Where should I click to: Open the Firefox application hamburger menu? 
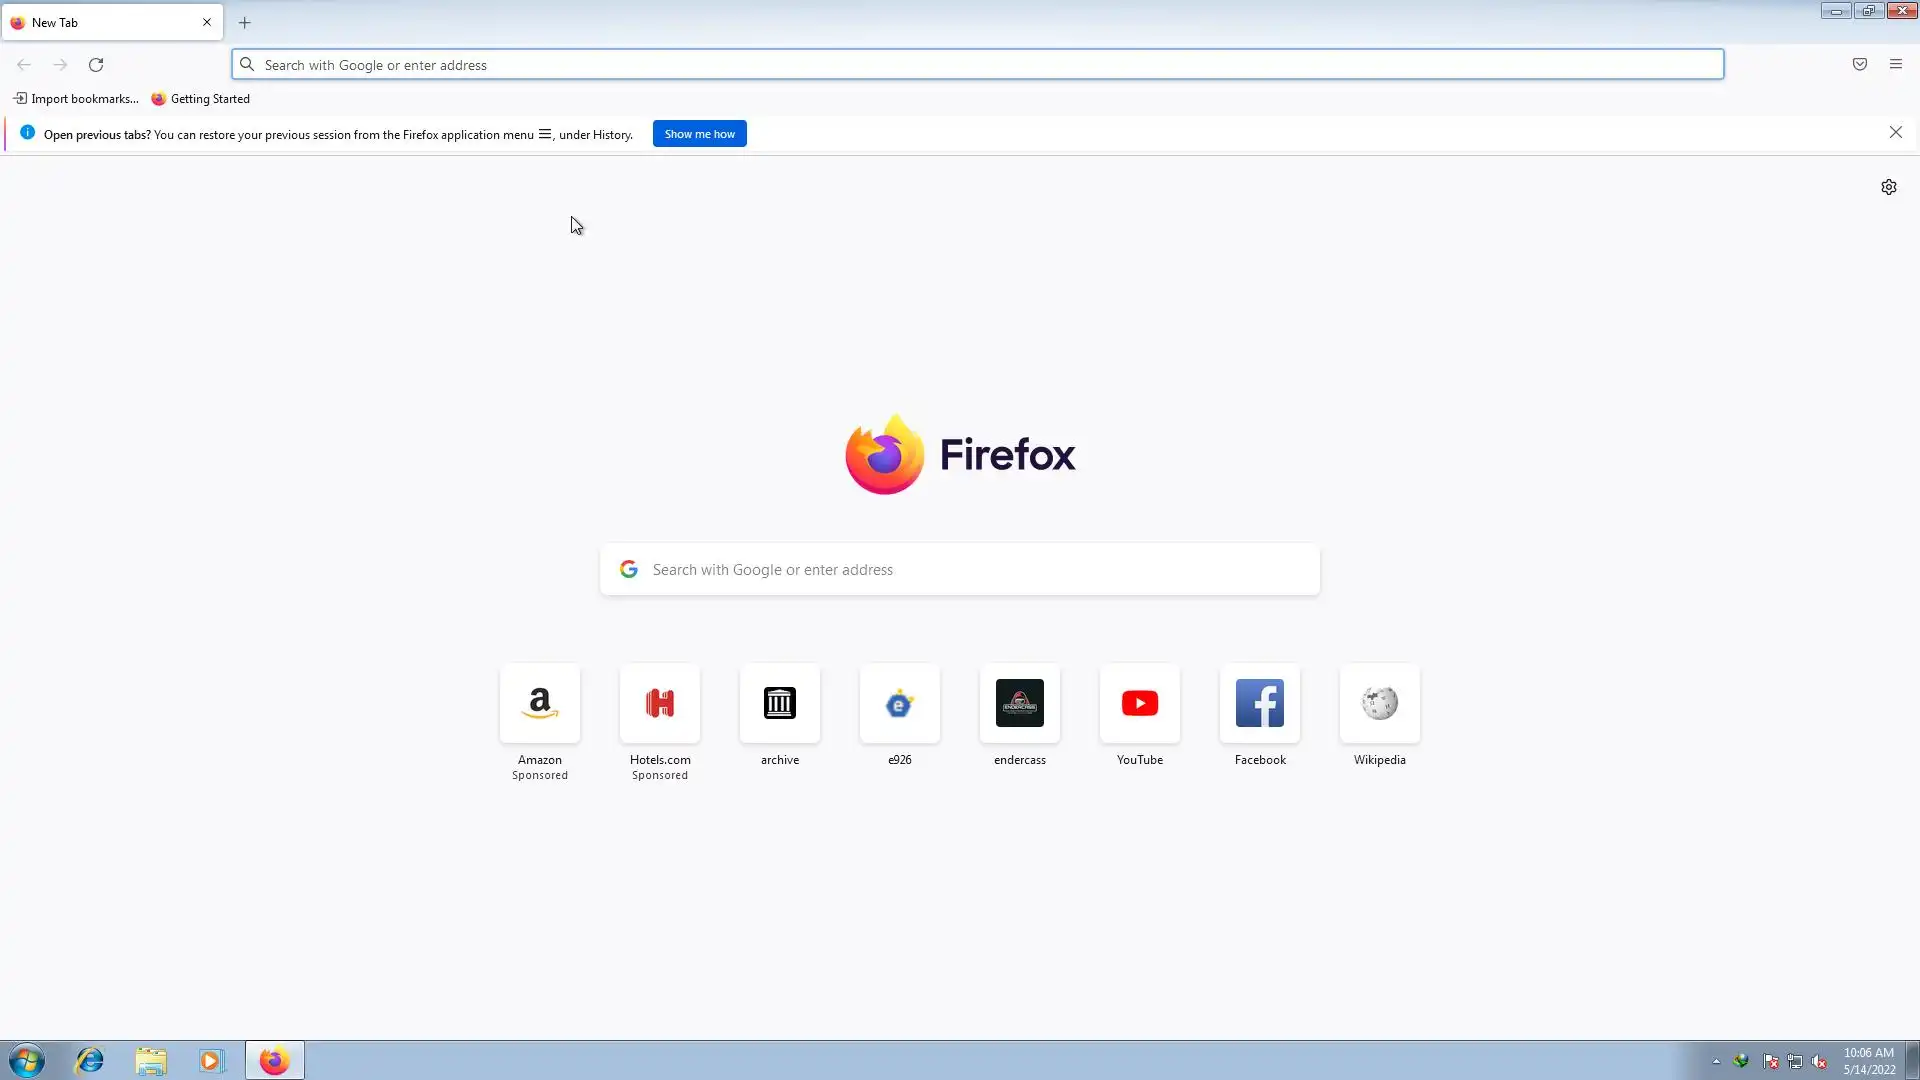[1895, 64]
